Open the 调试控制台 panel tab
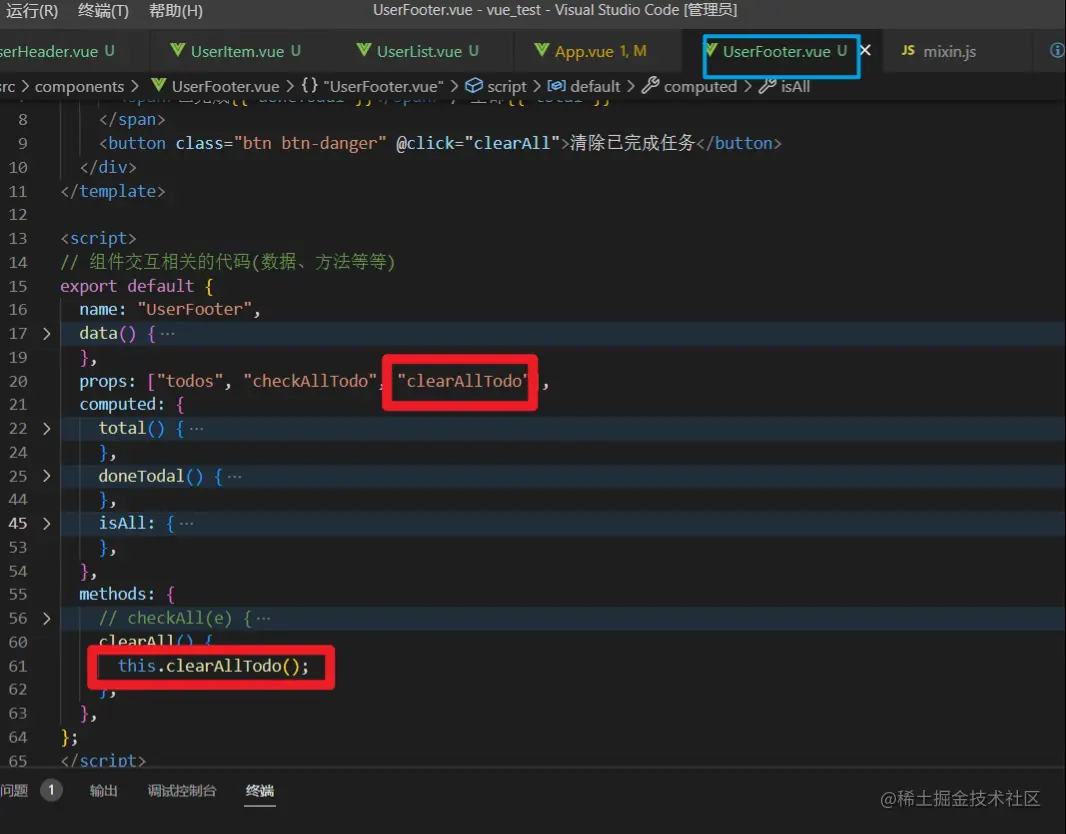This screenshot has height=834, width=1066. [182, 790]
